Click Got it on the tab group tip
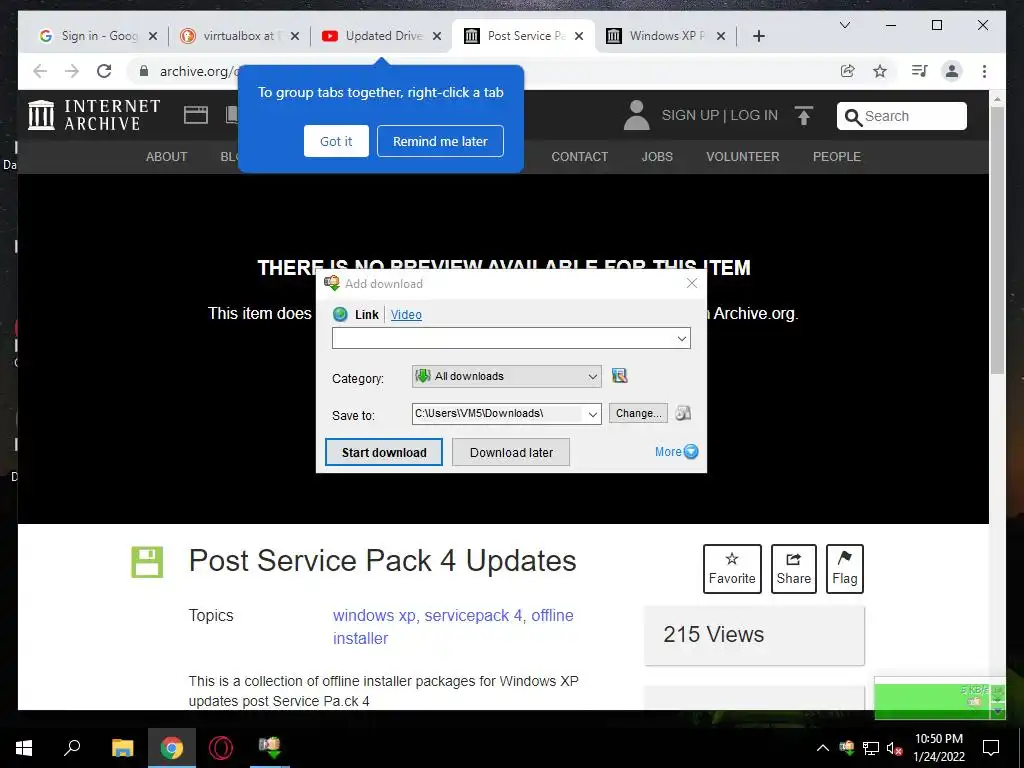 pos(336,141)
